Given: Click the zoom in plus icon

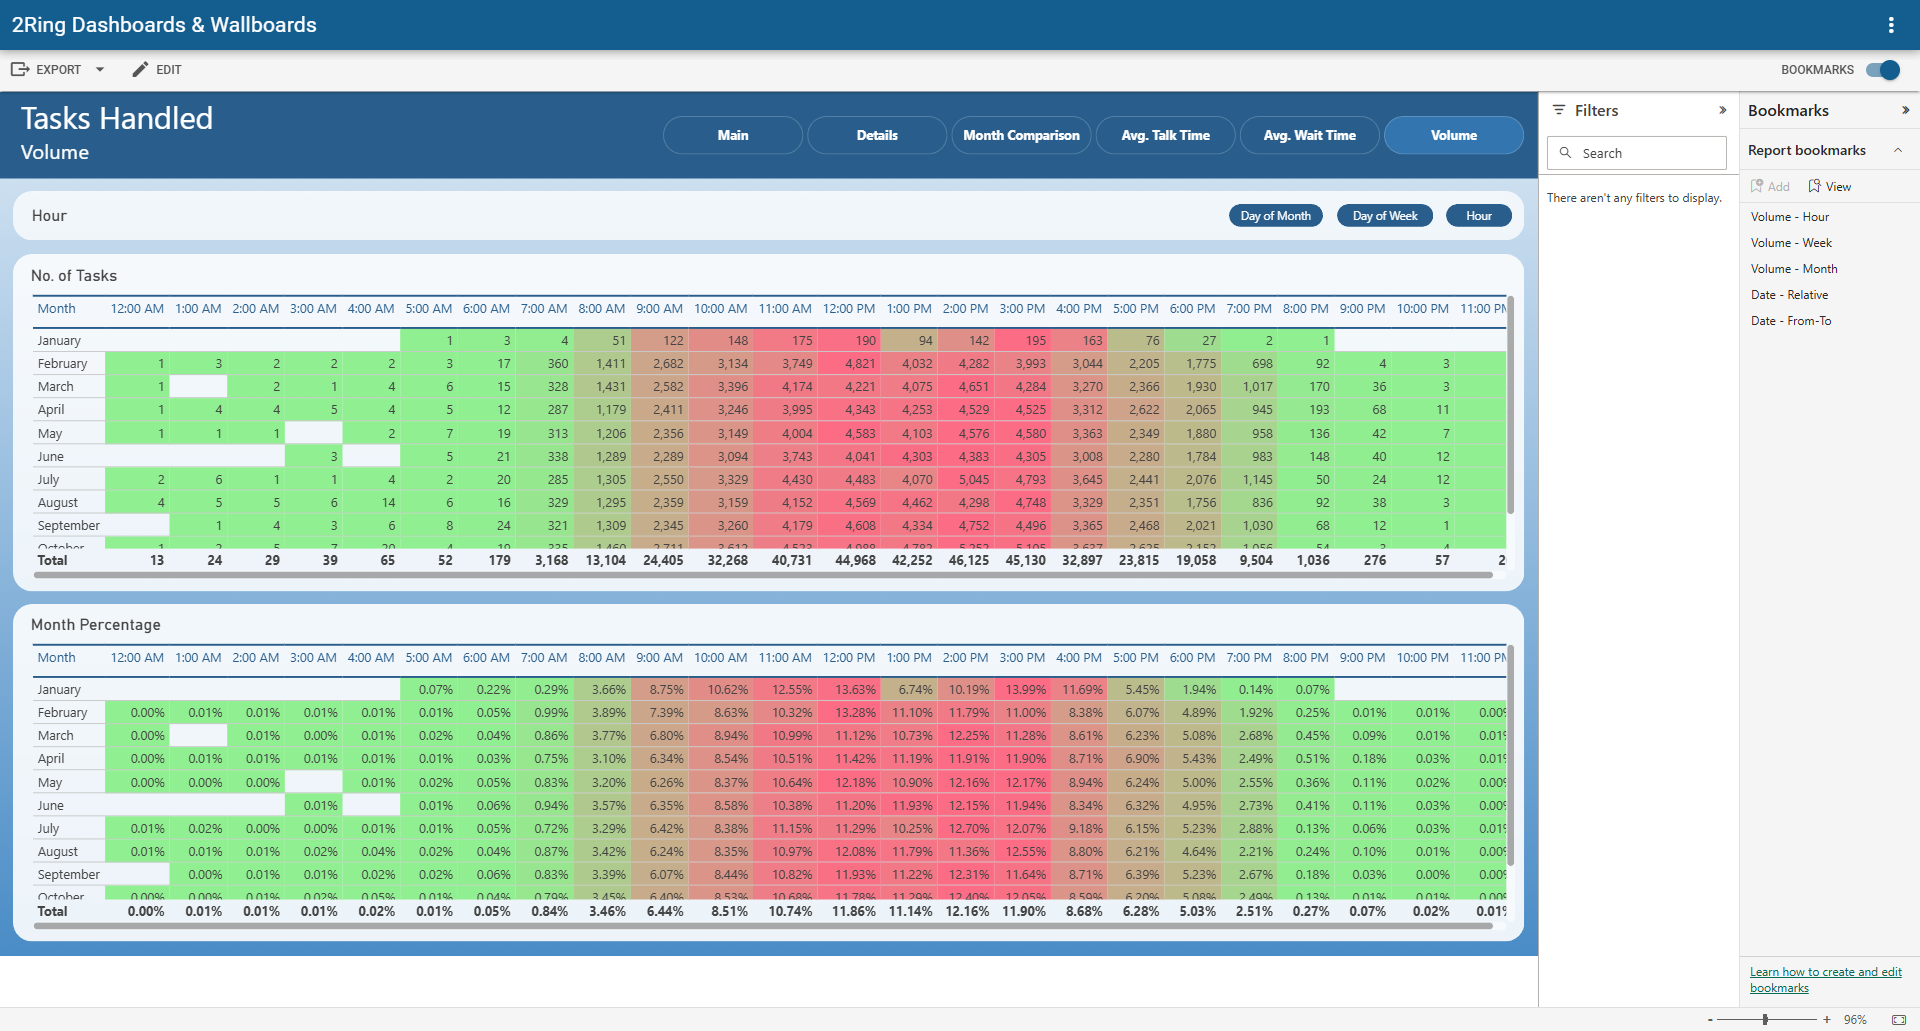Looking at the screenshot, I should point(1827,1019).
